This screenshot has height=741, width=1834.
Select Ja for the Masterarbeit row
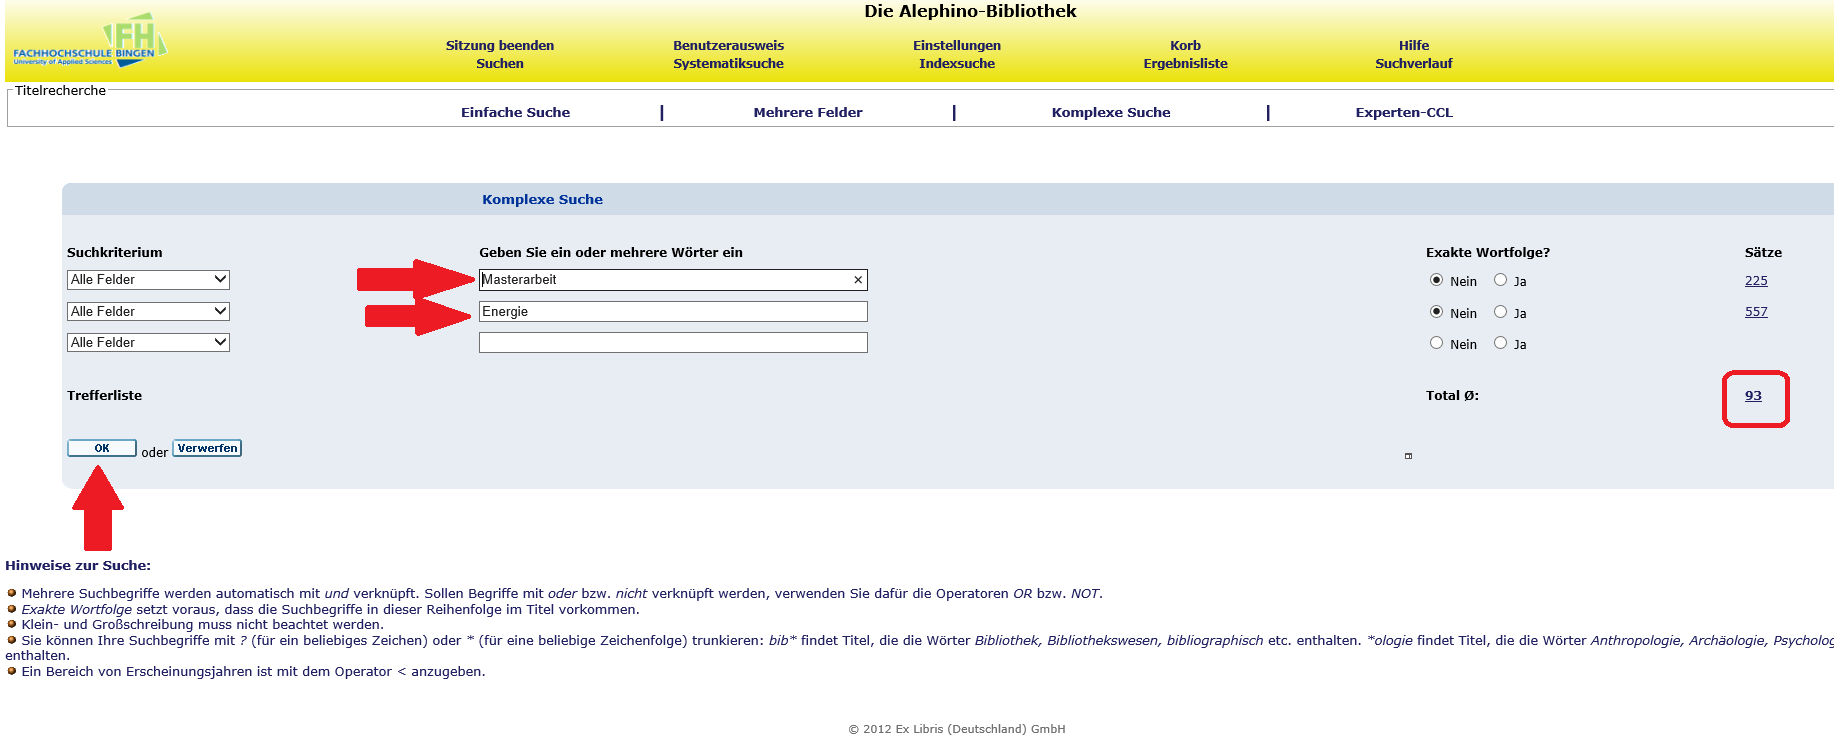(x=1500, y=280)
